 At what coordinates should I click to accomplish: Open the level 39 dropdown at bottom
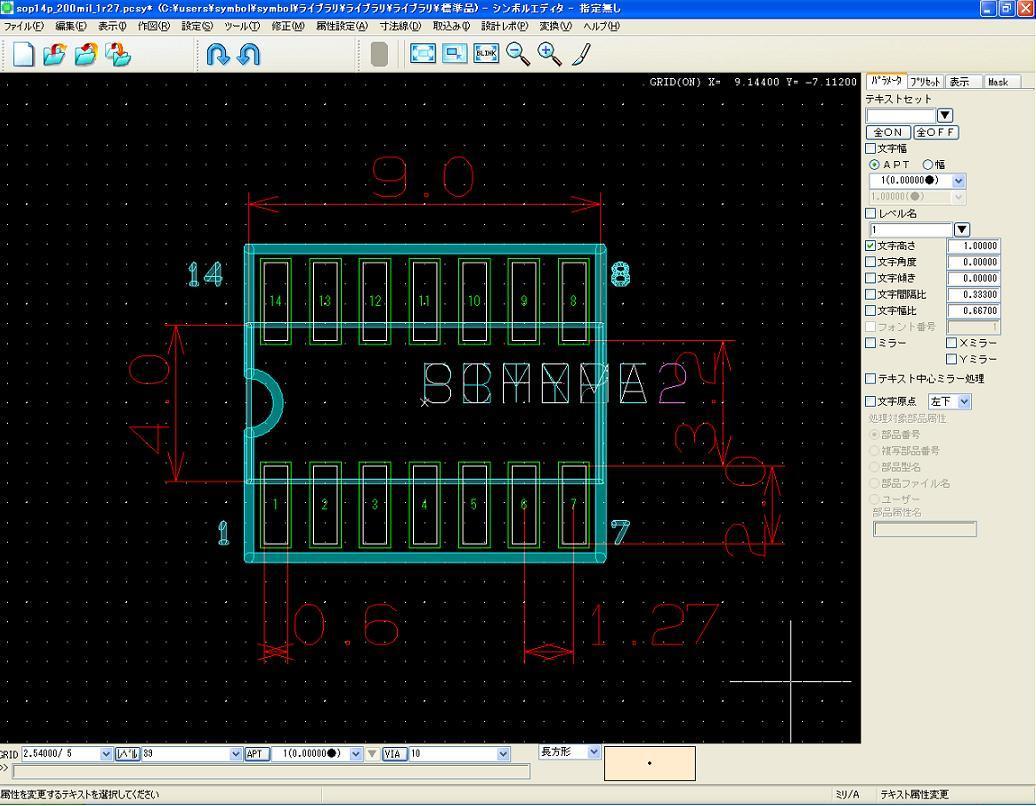click(235, 754)
